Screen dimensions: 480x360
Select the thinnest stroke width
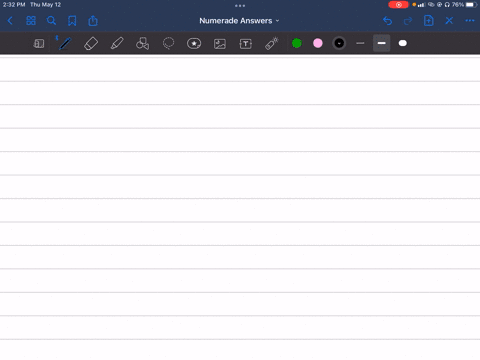click(360, 43)
